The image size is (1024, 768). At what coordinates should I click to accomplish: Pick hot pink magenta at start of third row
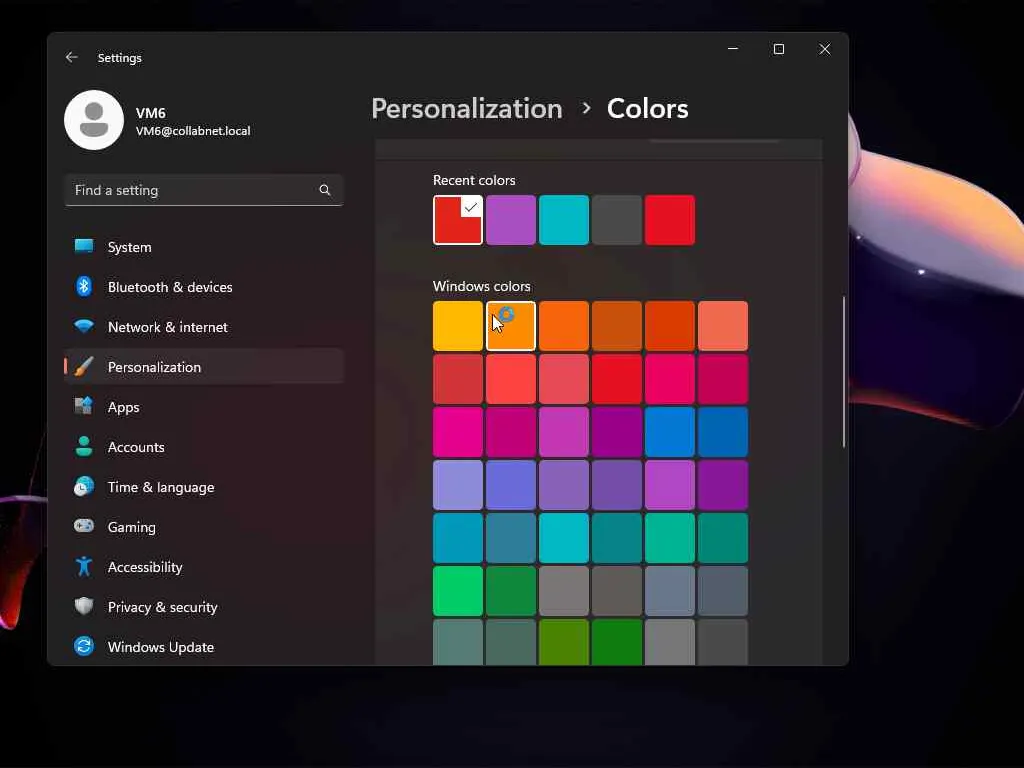tap(458, 432)
